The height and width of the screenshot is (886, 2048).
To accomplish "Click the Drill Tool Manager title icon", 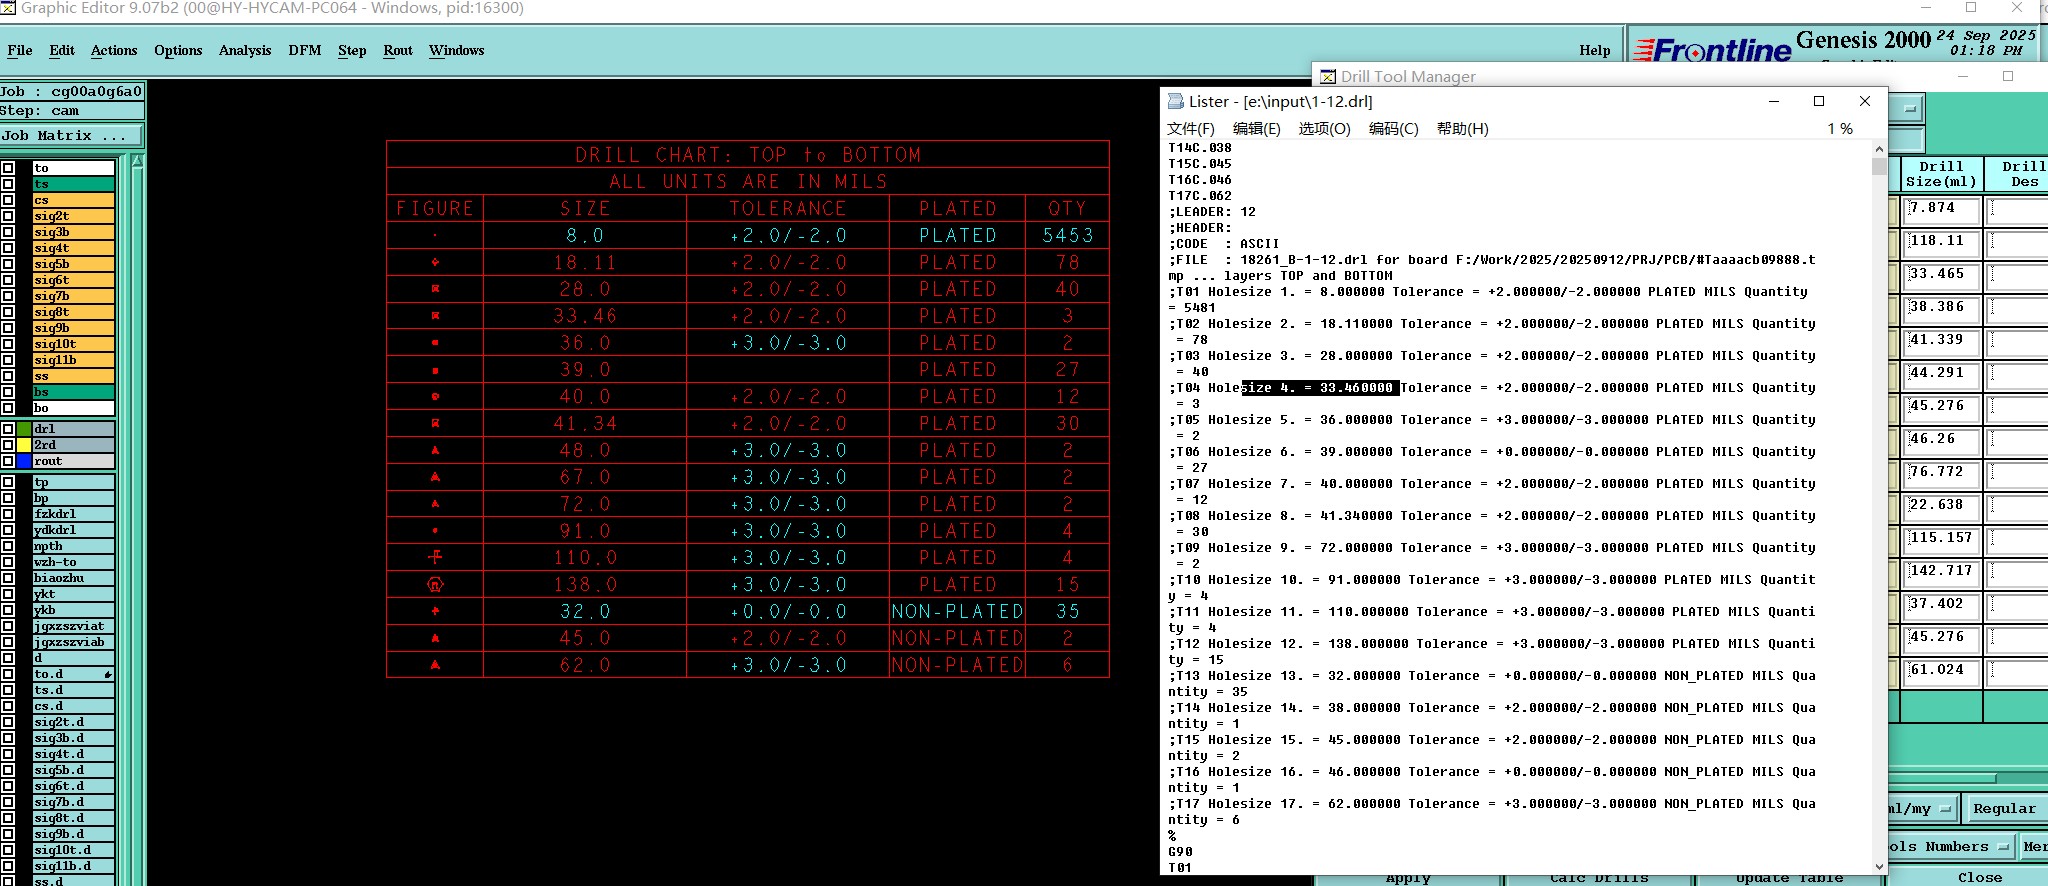I will [1328, 77].
